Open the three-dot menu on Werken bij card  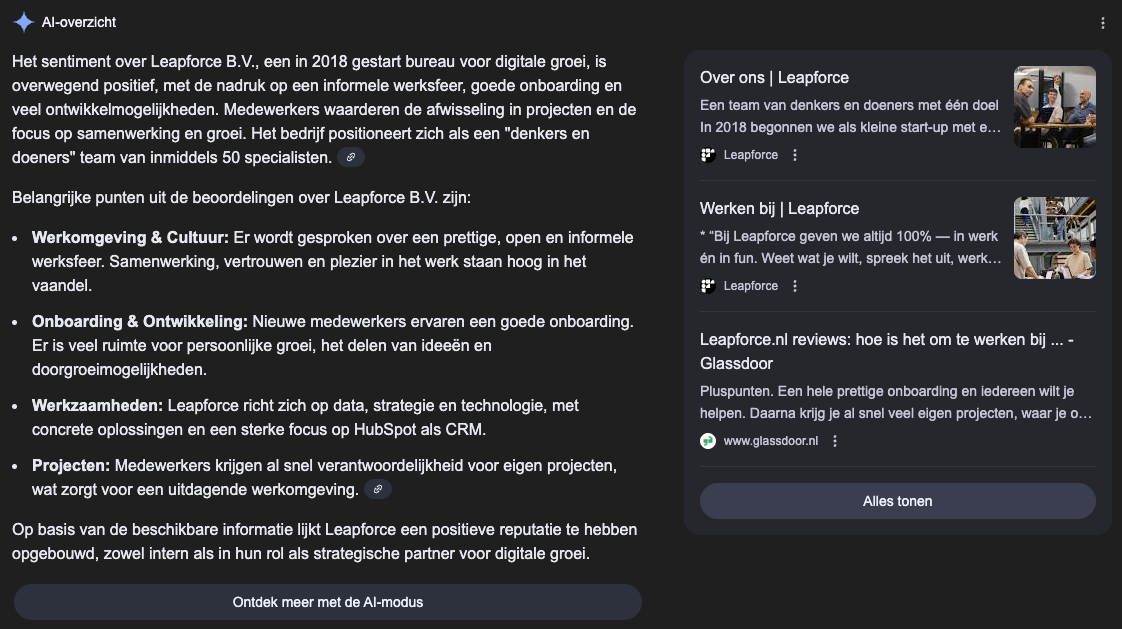(x=795, y=285)
